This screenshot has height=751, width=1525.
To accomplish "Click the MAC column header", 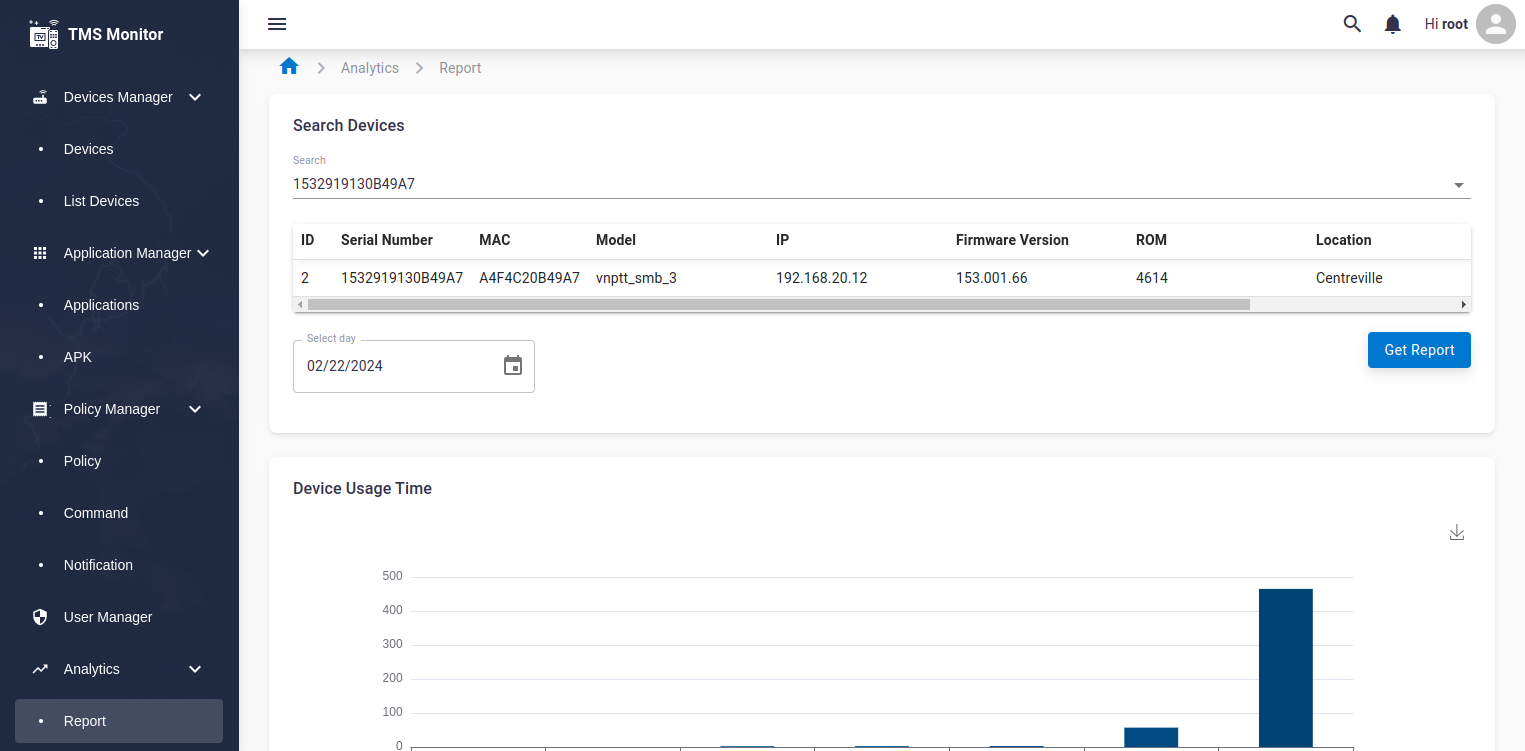I will point(495,240).
